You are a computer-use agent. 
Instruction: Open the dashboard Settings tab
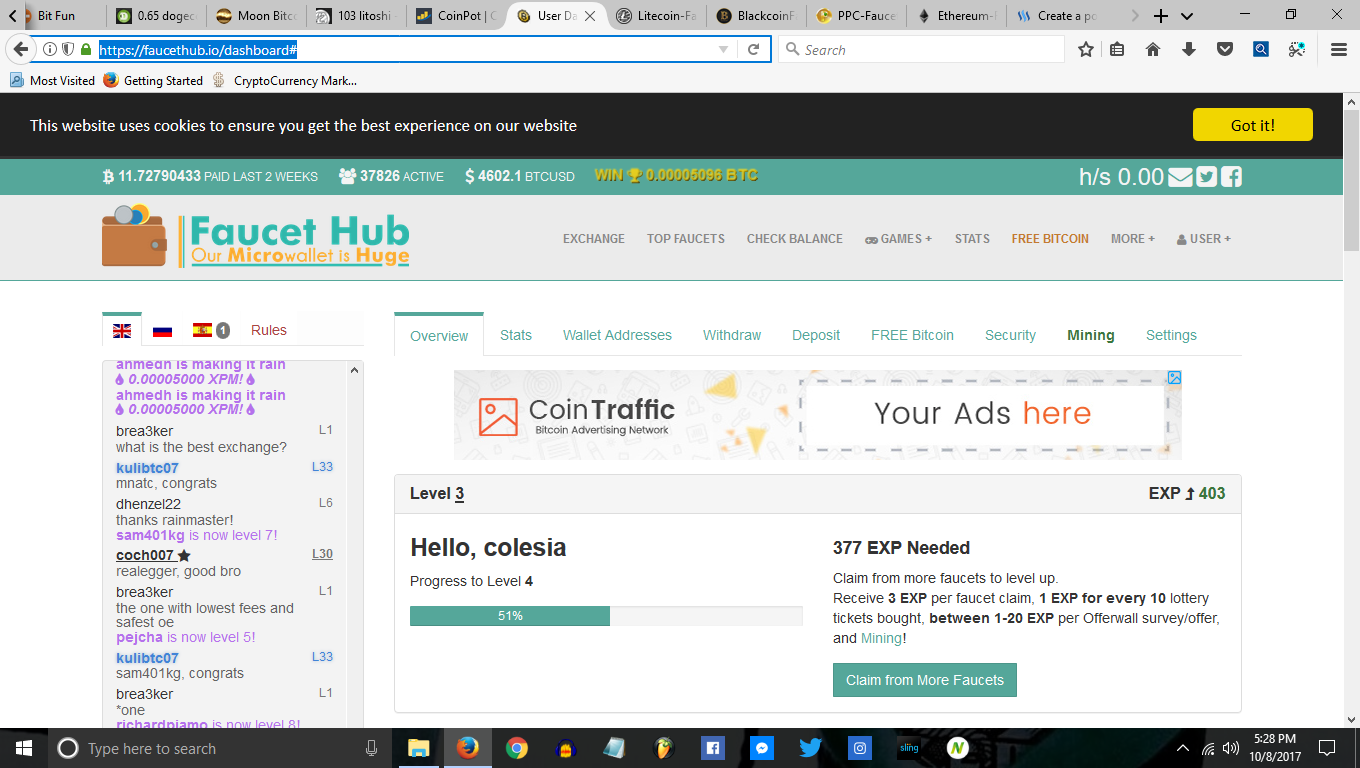click(x=1171, y=335)
